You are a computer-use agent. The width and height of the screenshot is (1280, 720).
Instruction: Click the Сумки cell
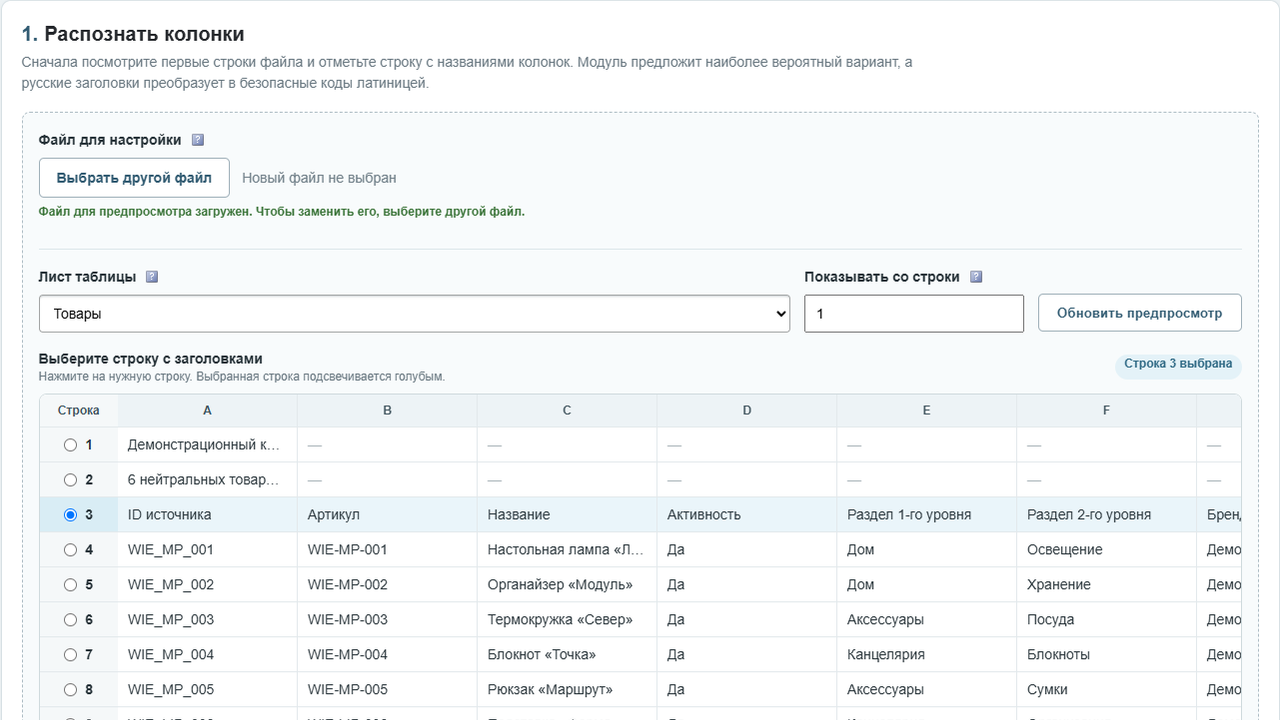click(x=1106, y=690)
